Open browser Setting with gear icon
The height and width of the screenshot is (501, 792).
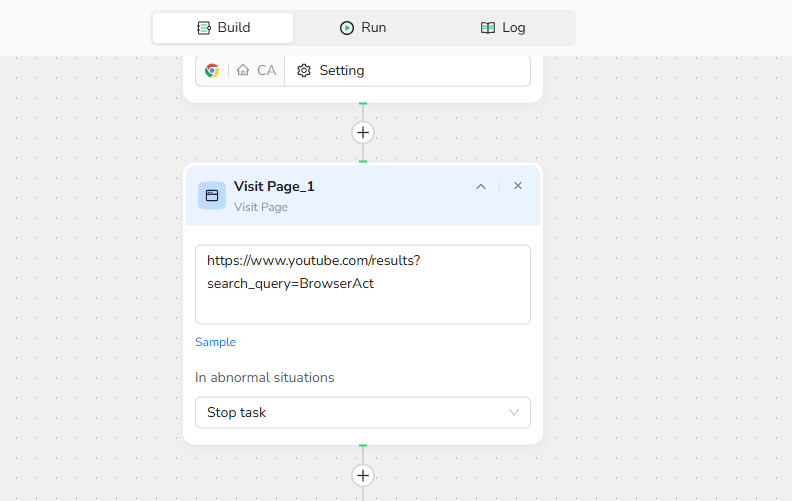pyautogui.click(x=331, y=71)
